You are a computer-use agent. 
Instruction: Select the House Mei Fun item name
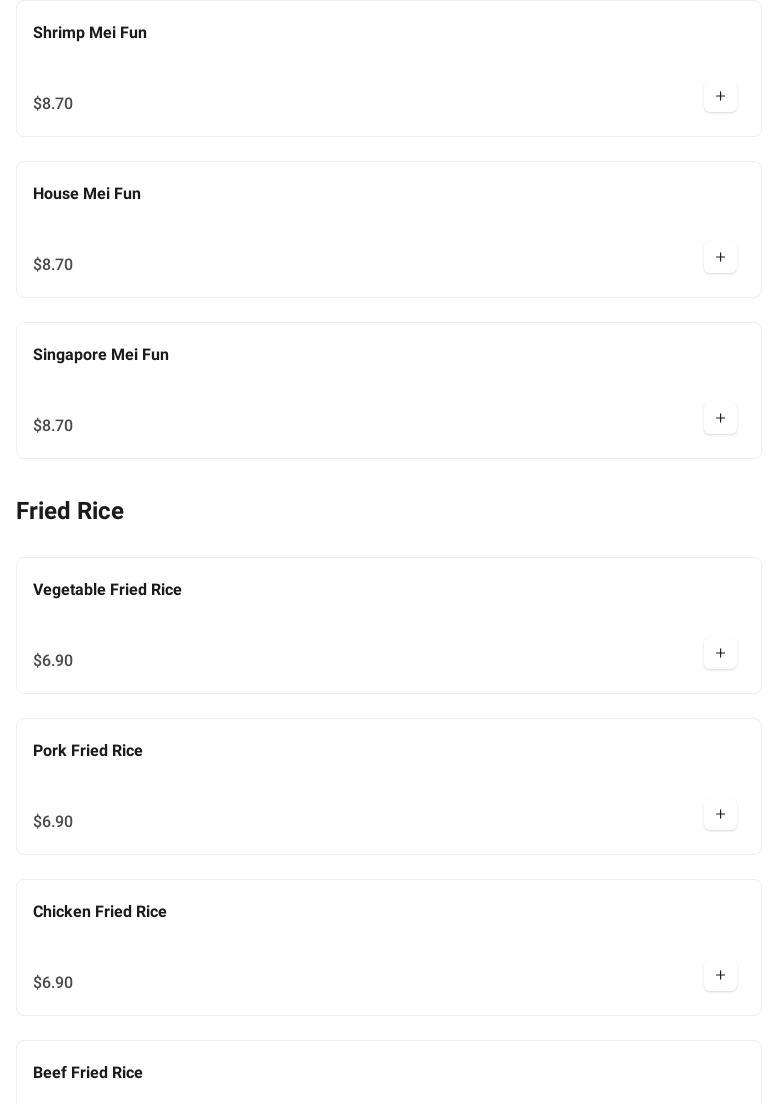point(87,194)
